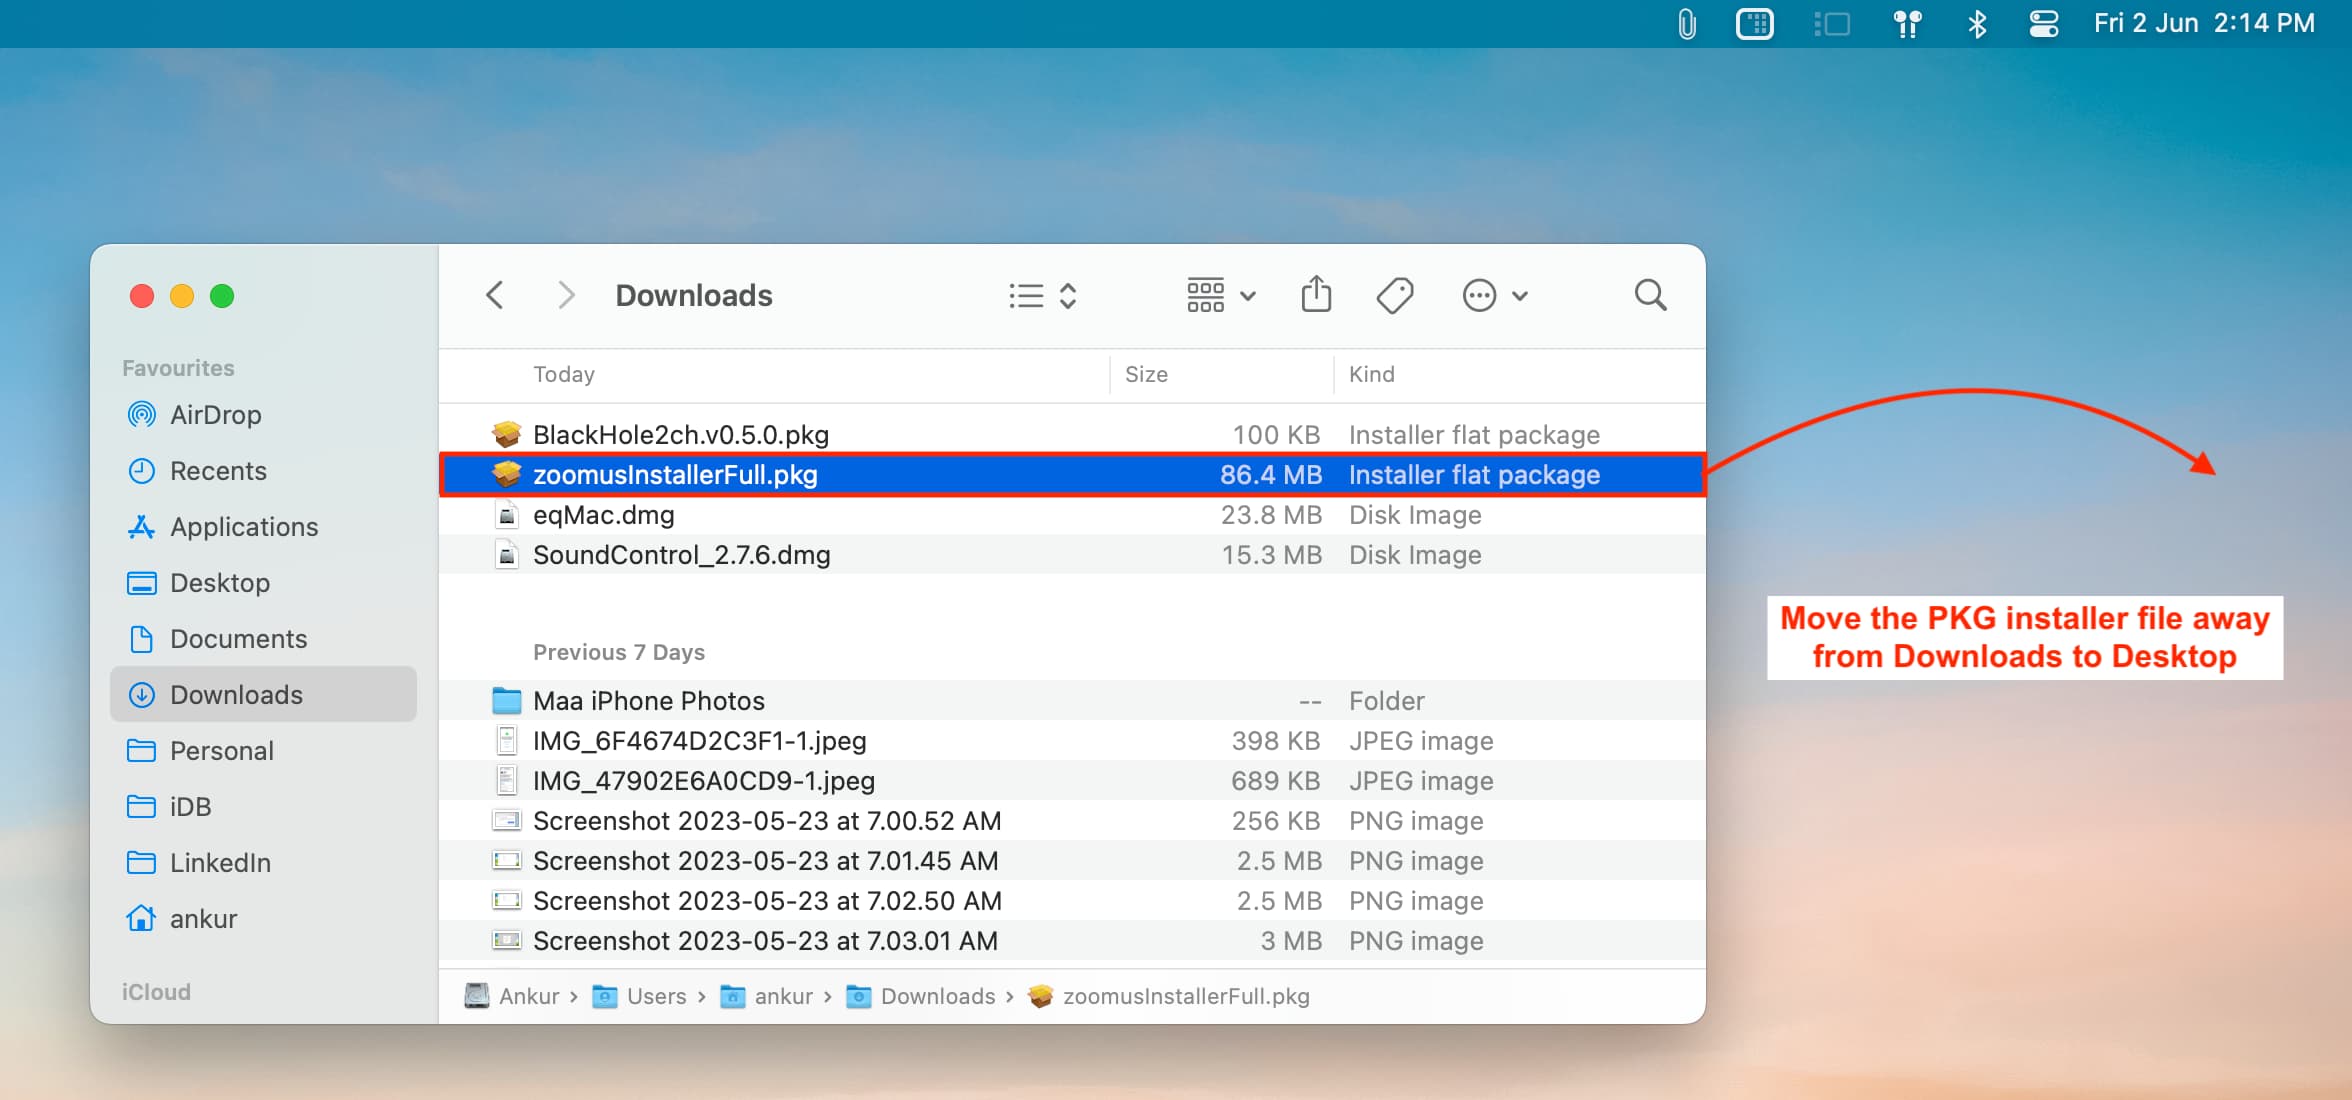This screenshot has width=2352, height=1100.
Task: Select eqMac.dmg file
Action: pos(1072,514)
